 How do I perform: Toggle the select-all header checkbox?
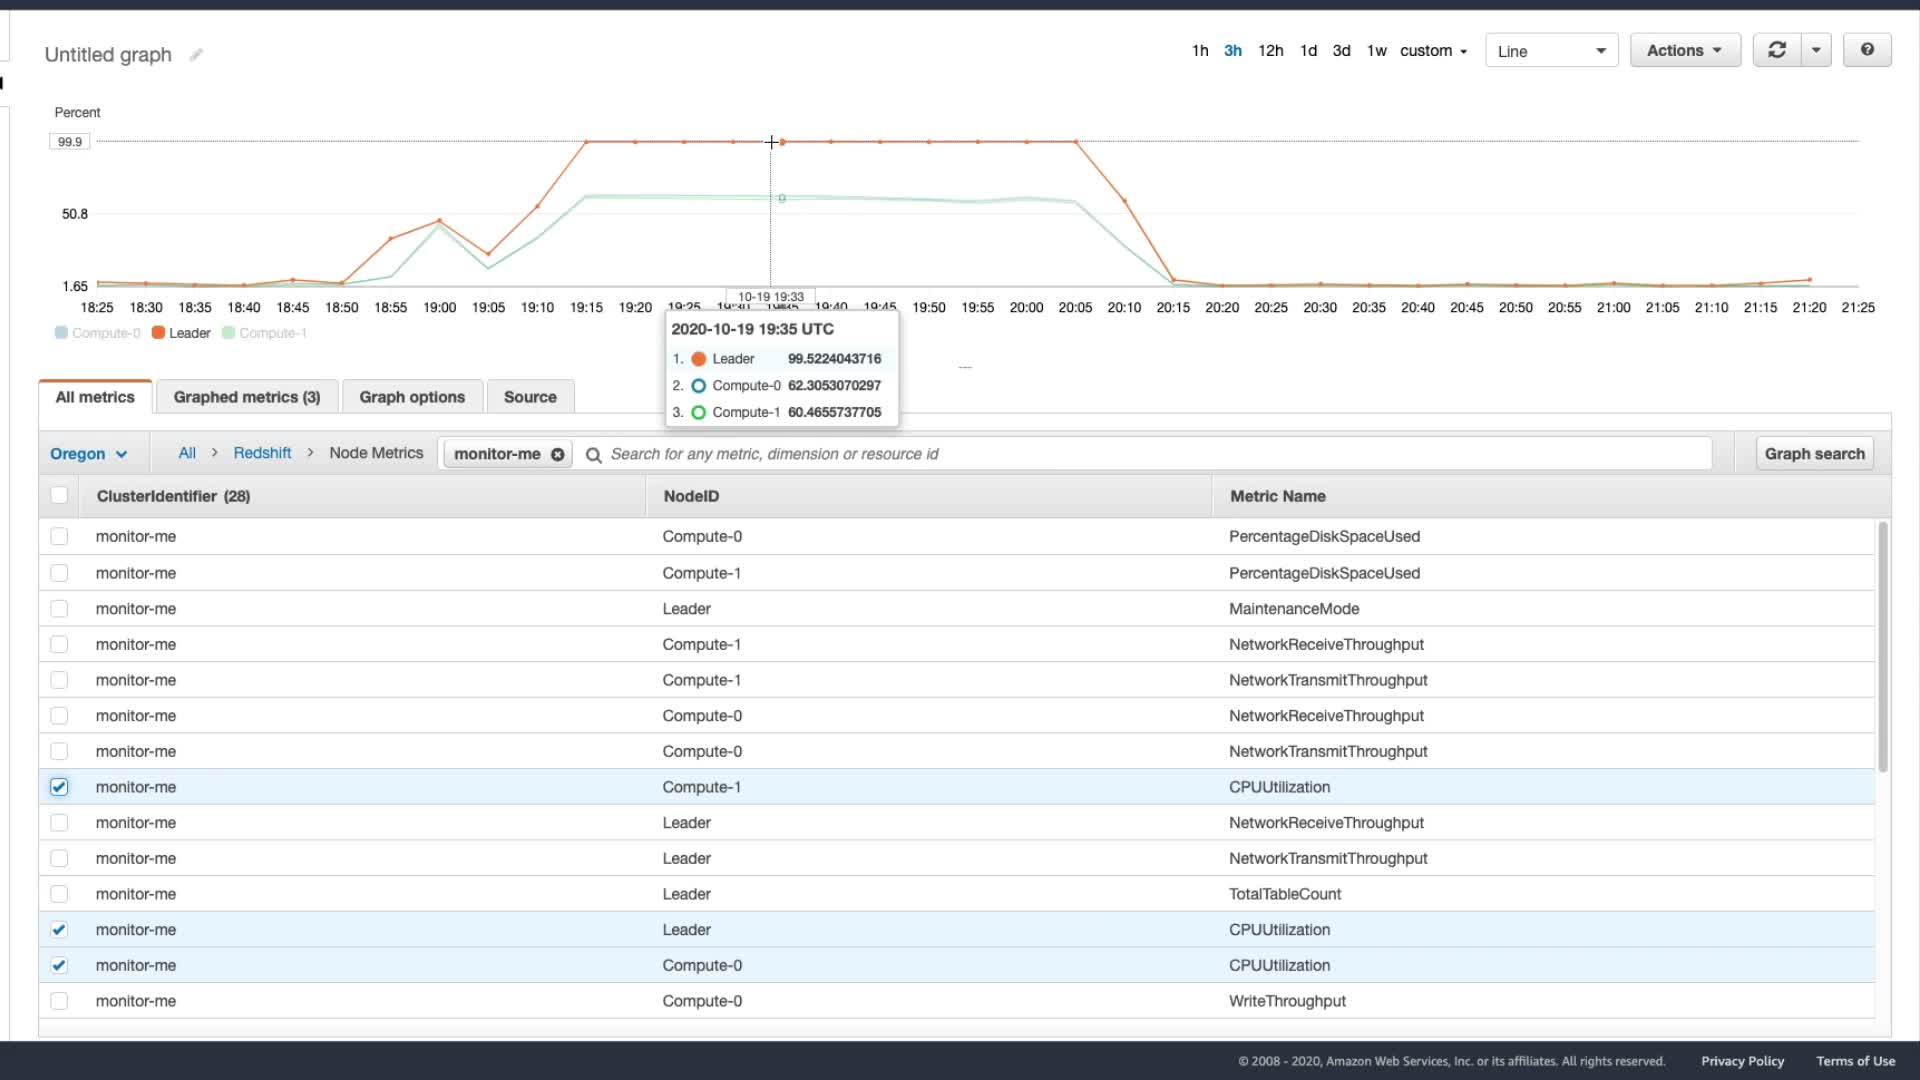click(59, 495)
